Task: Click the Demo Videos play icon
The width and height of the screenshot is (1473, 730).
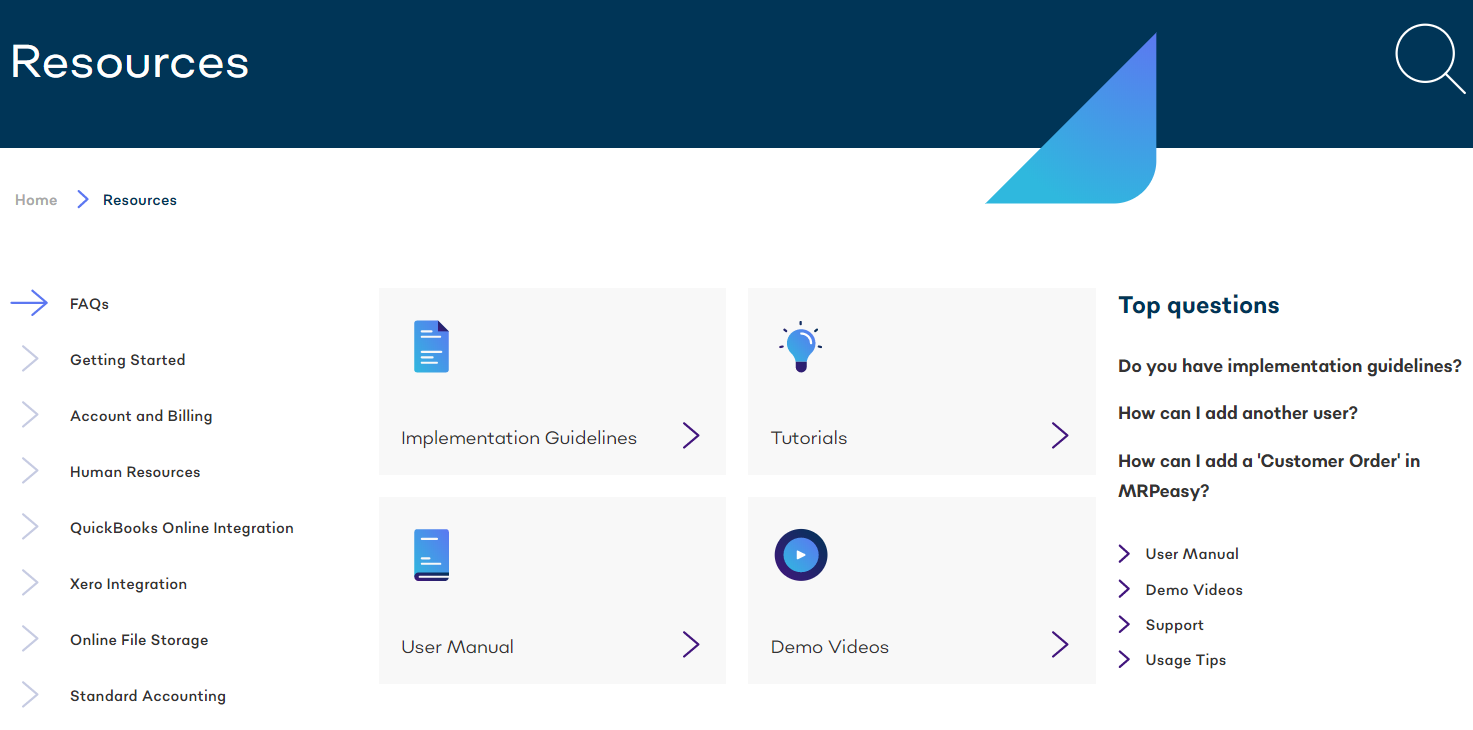Action: [x=800, y=555]
